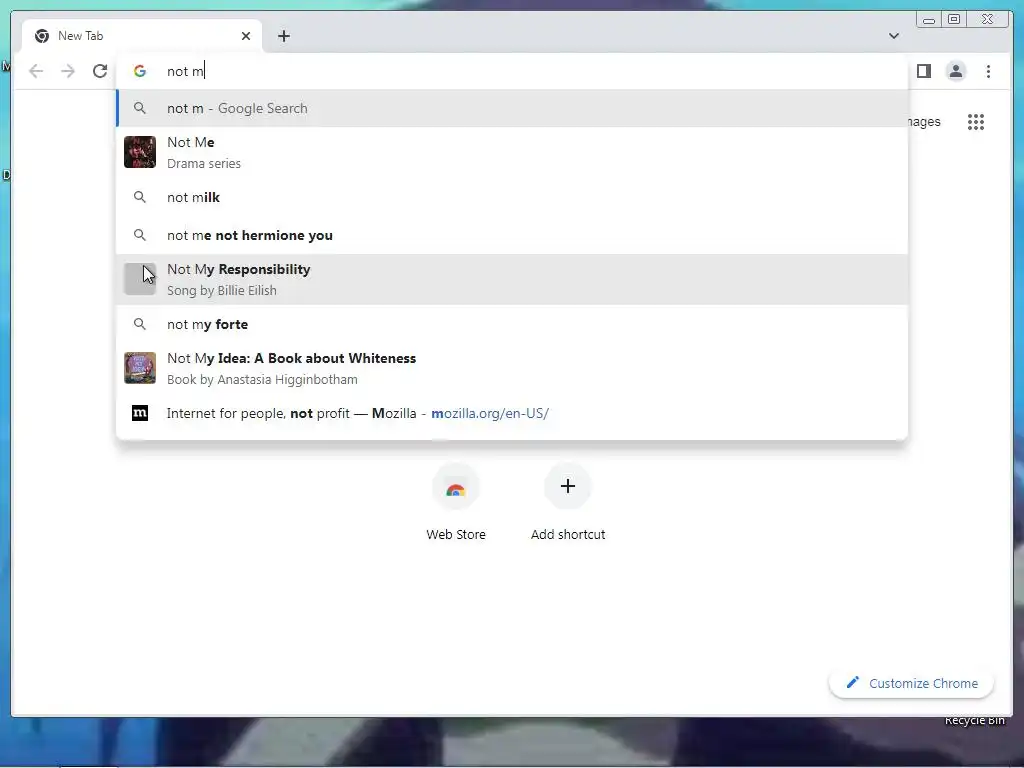
Task: Select 'not me not hermione you' suggestion
Action: coord(512,235)
